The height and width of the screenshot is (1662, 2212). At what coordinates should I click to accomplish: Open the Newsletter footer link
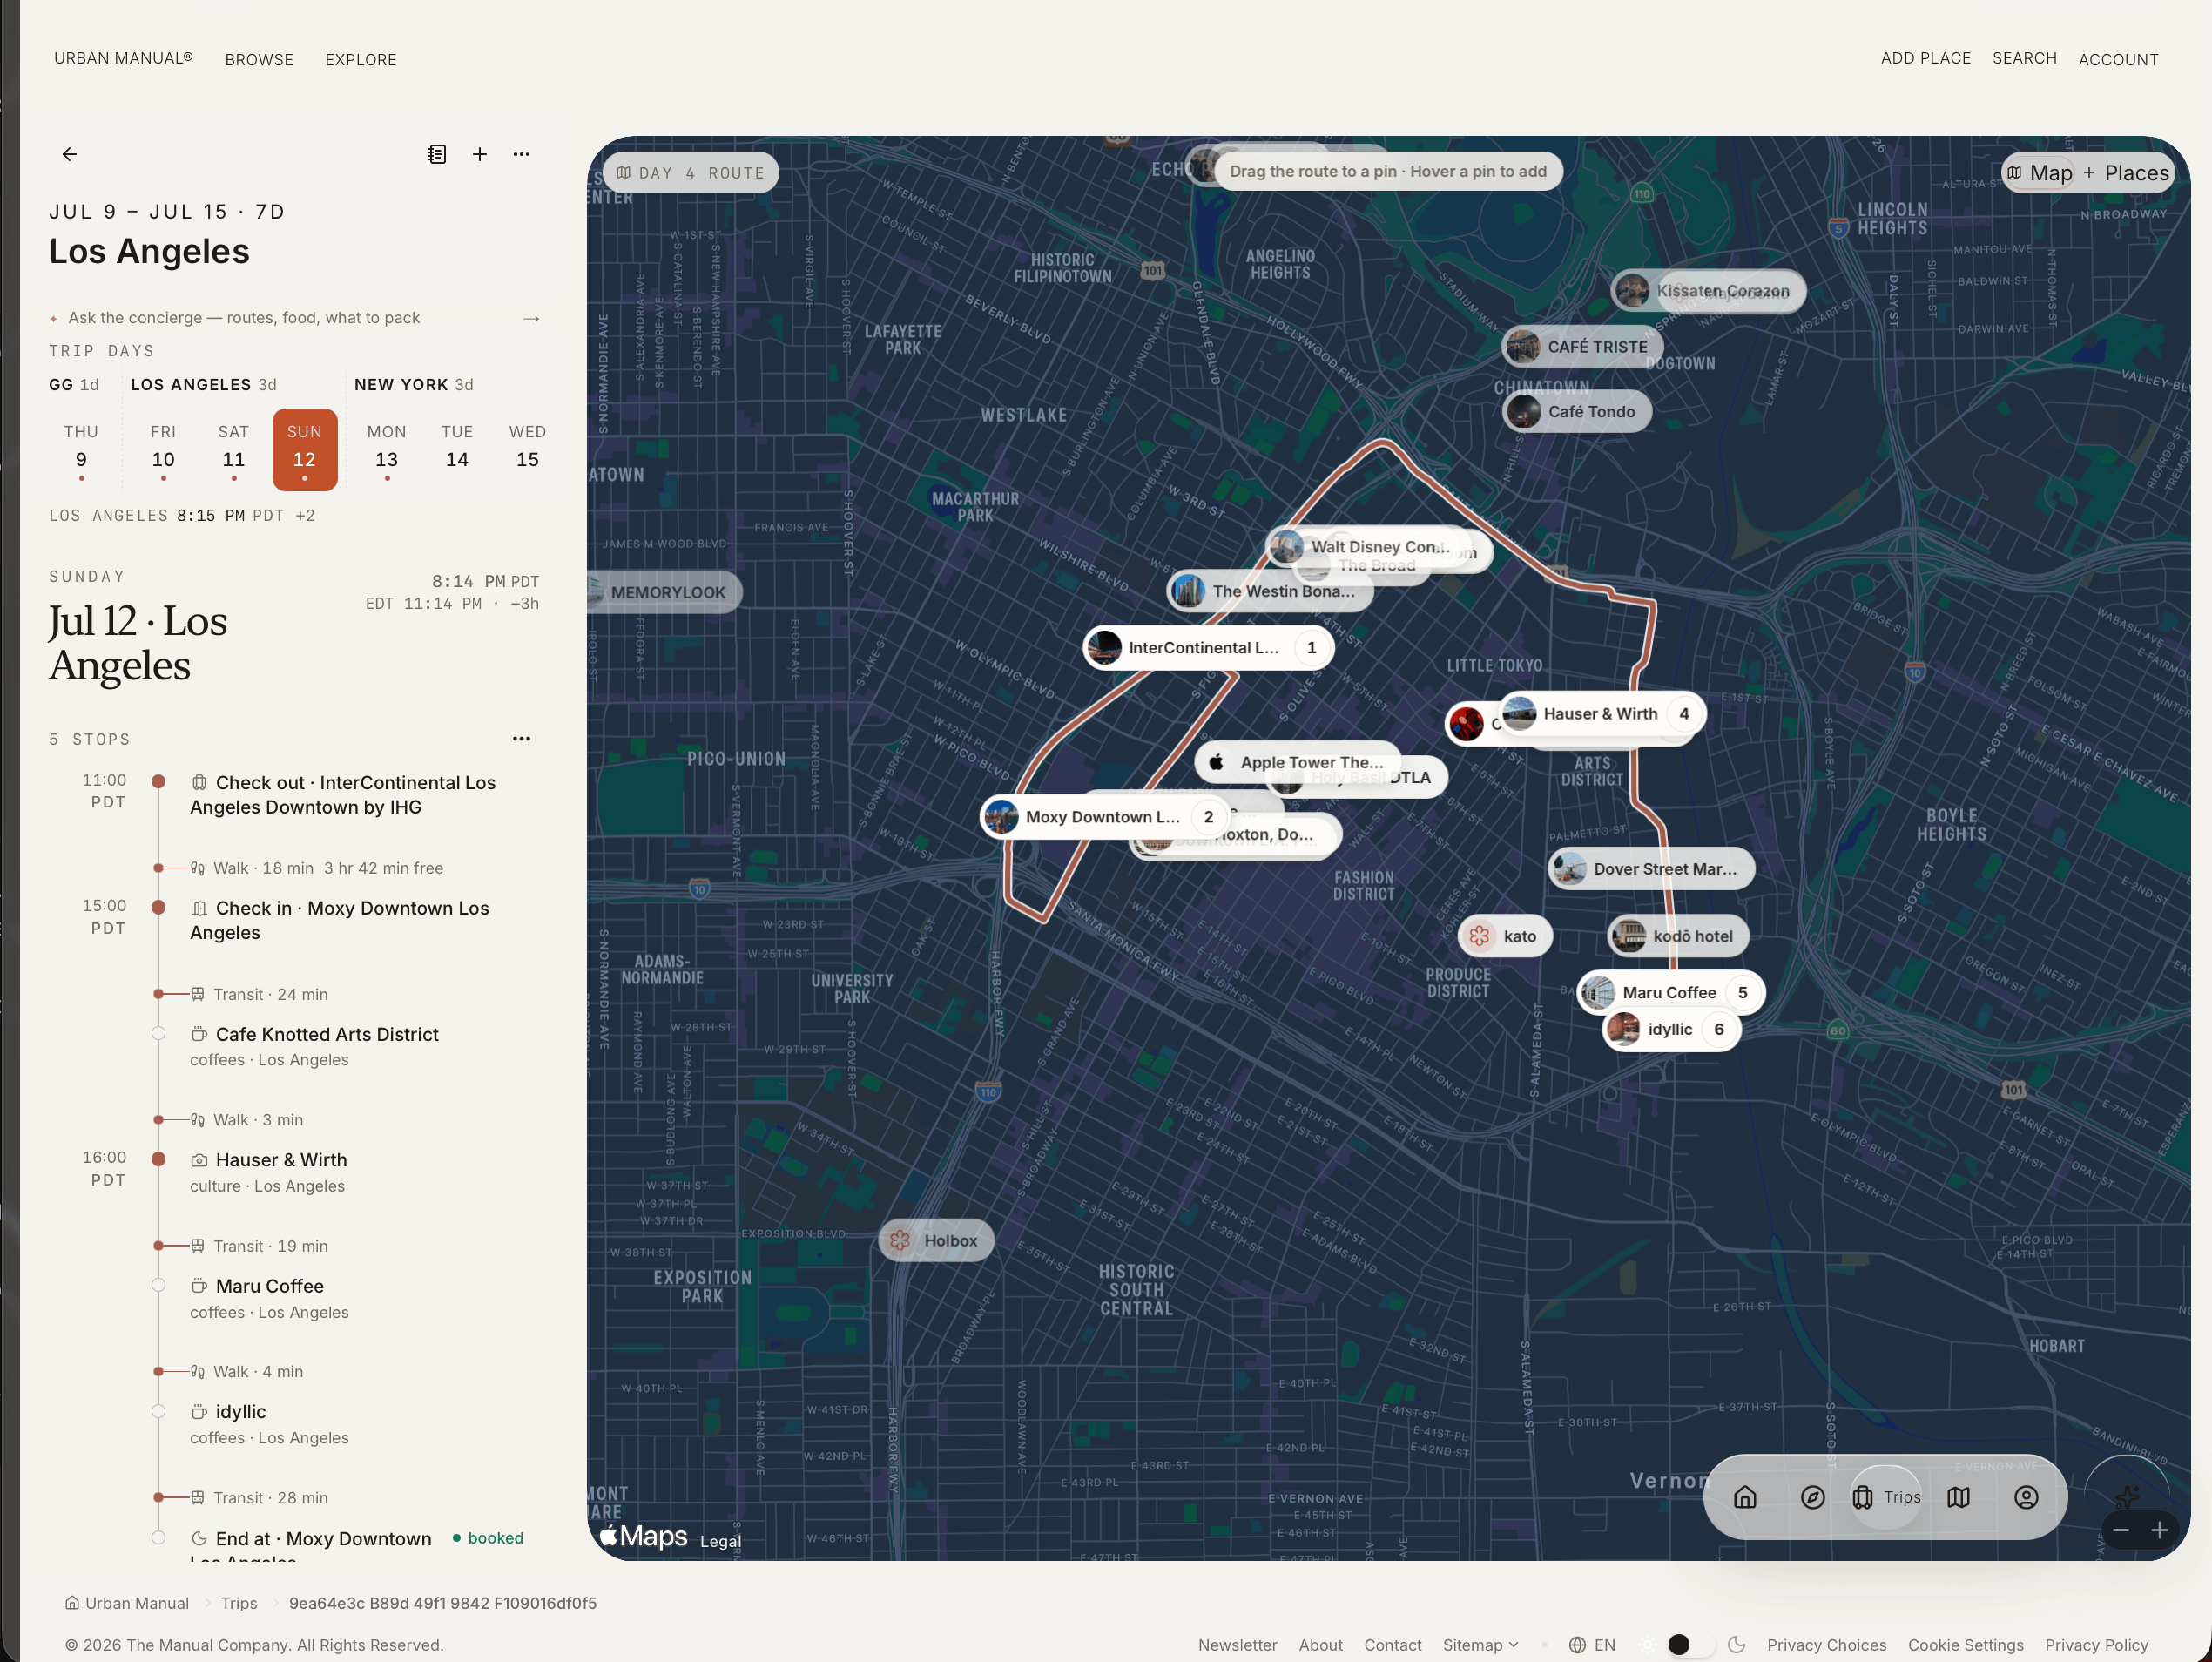tap(1237, 1645)
